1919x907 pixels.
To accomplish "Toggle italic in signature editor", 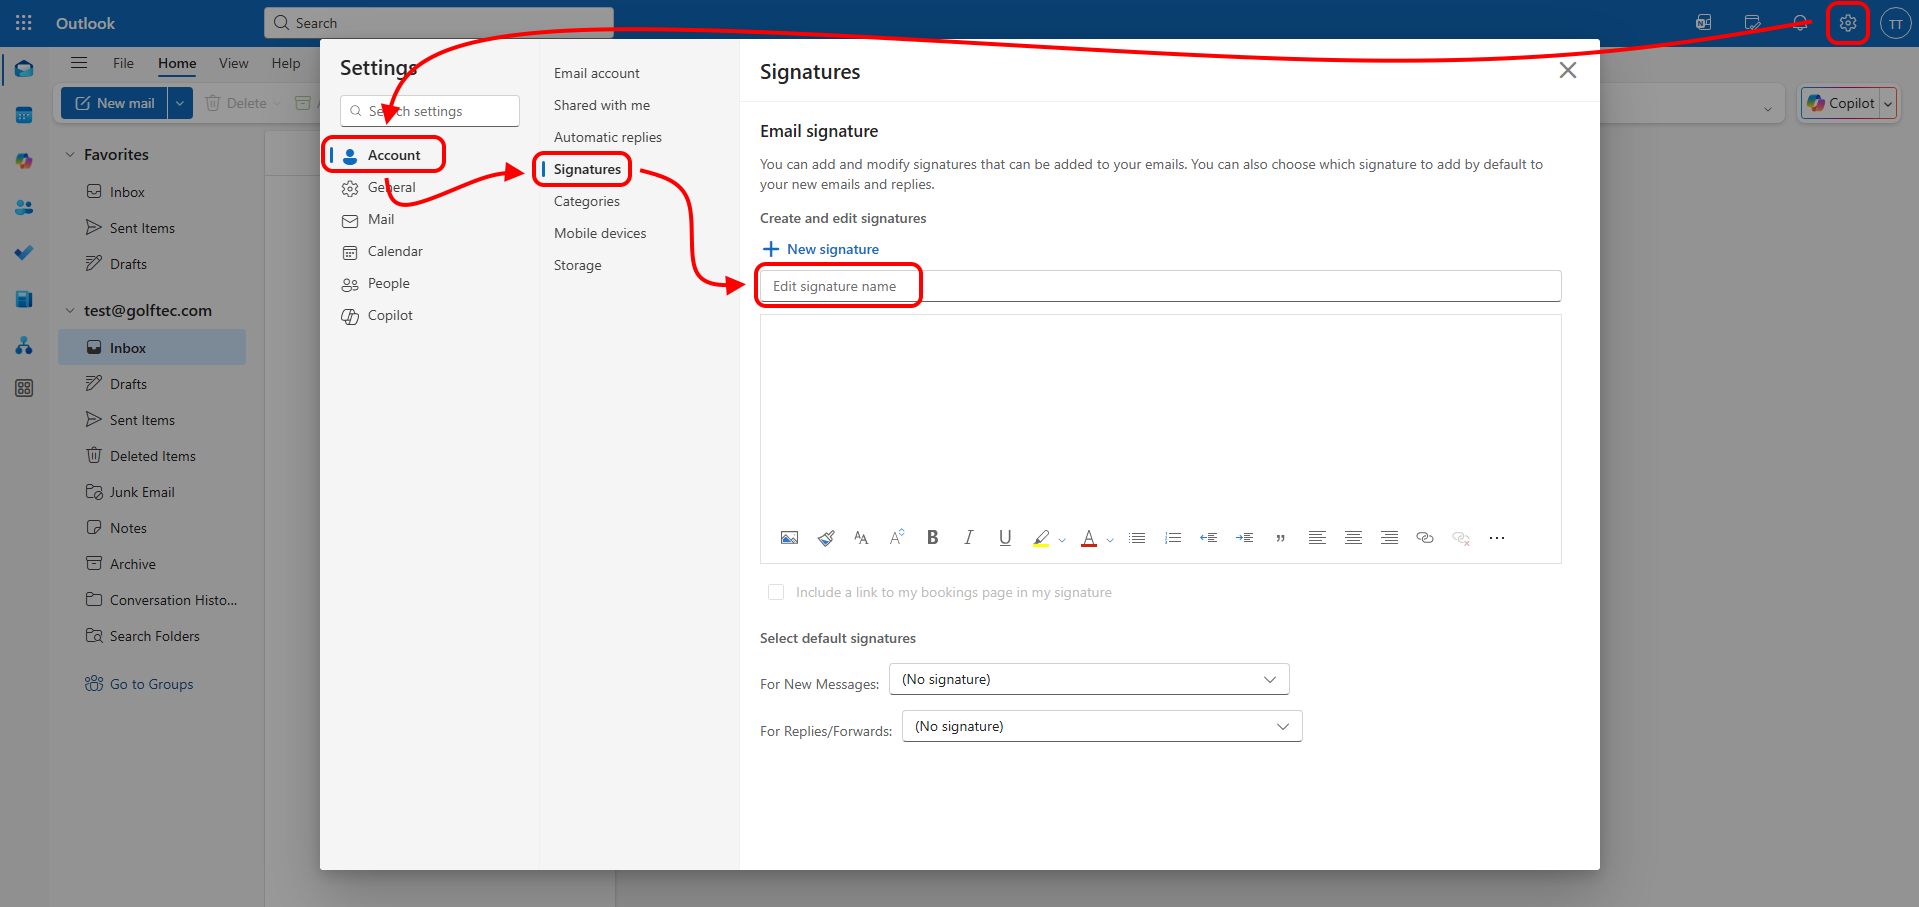I will pos(968,538).
